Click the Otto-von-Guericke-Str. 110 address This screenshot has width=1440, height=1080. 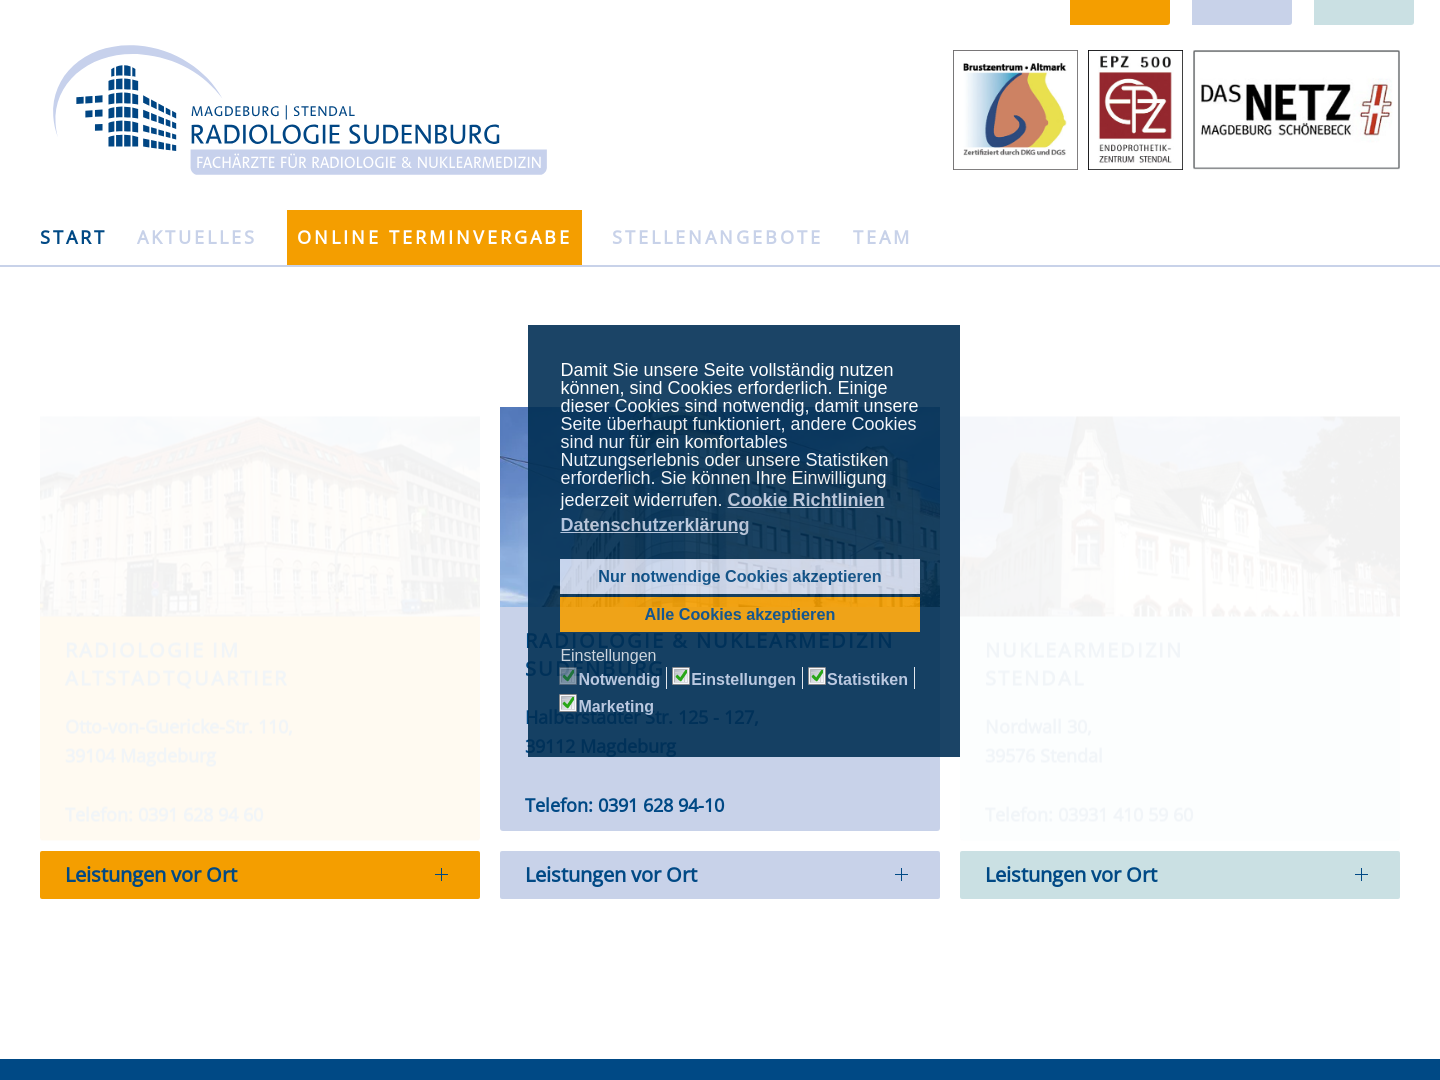(179, 727)
